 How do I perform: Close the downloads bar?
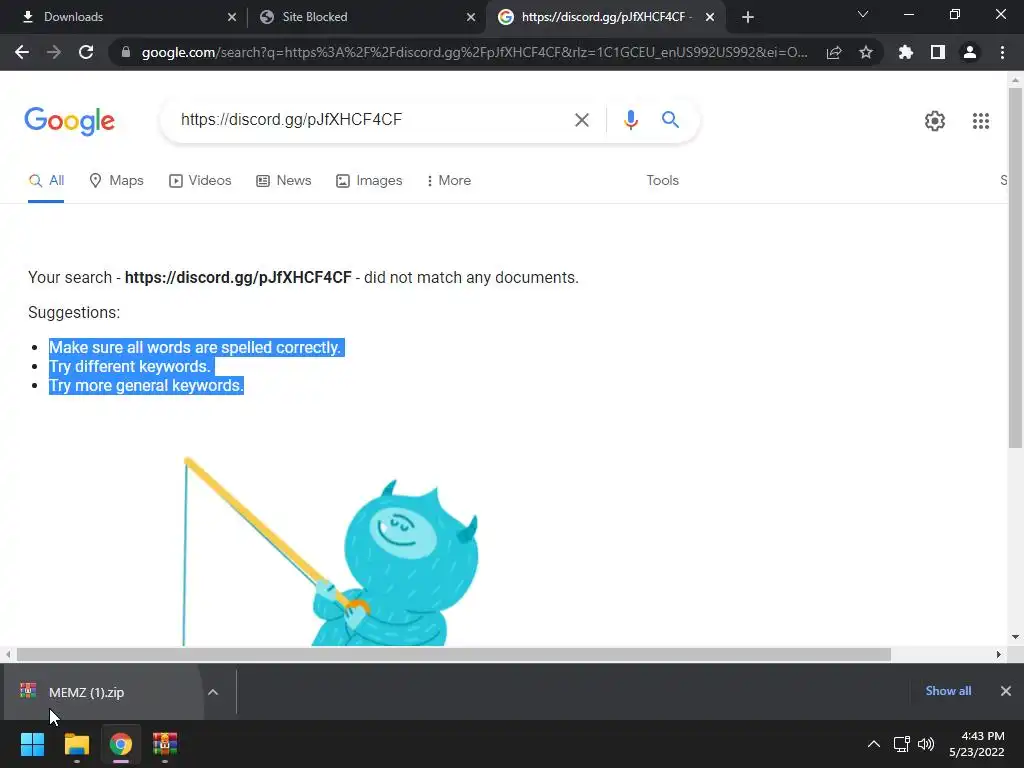pos(1005,691)
